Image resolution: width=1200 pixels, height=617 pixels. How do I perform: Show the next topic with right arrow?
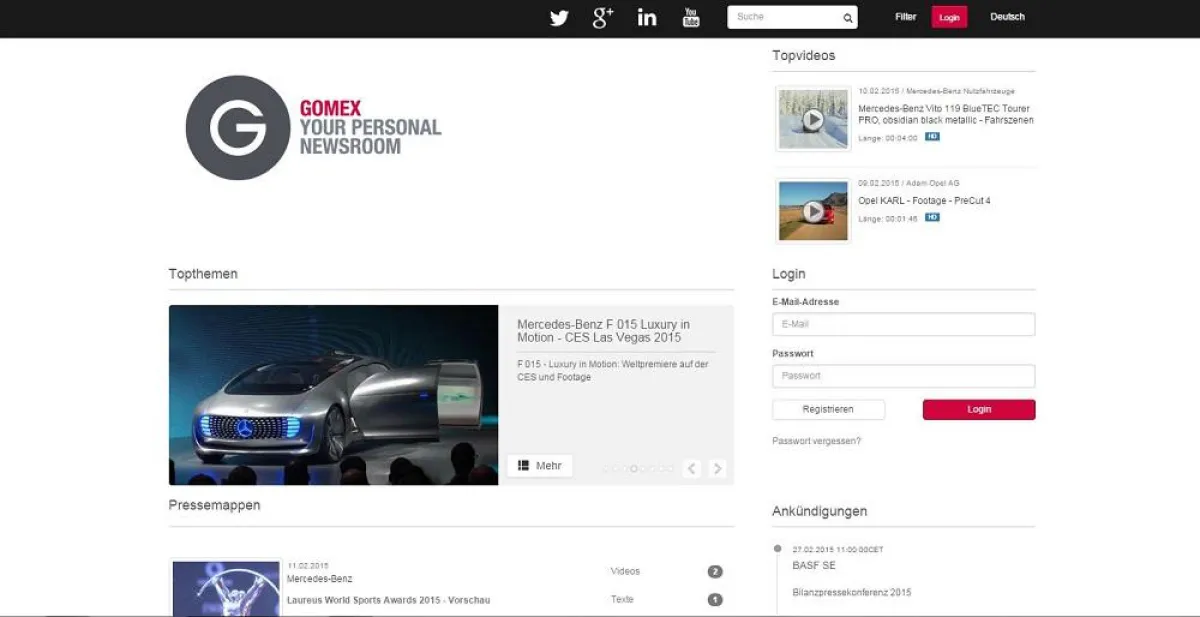click(x=718, y=468)
